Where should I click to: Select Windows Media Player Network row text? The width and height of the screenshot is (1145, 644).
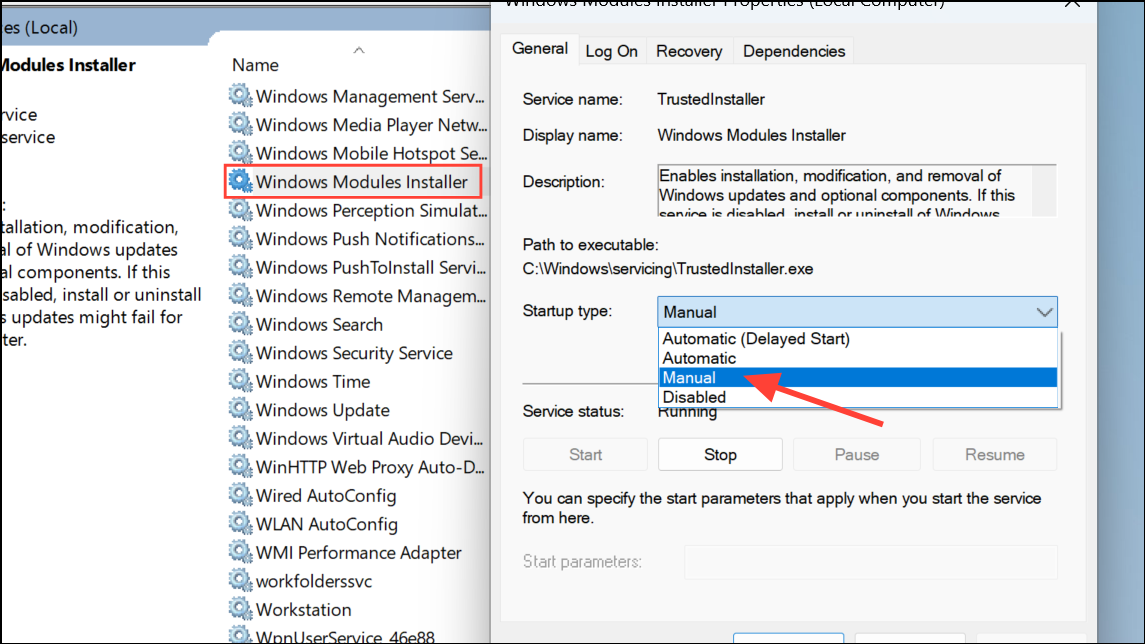371,125
